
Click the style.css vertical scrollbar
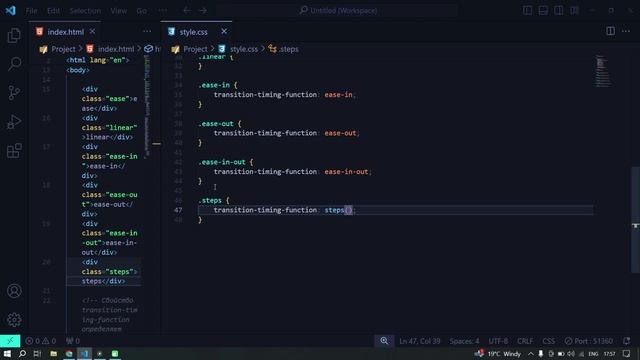tap(636, 220)
